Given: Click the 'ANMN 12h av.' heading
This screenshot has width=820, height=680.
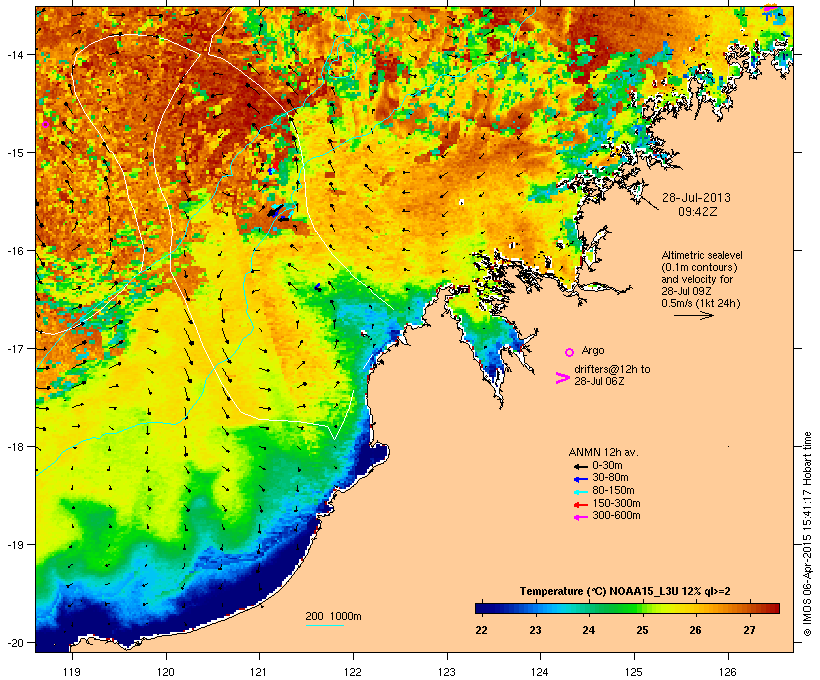Looking at the screenshot, I should [x=603, y=452].
